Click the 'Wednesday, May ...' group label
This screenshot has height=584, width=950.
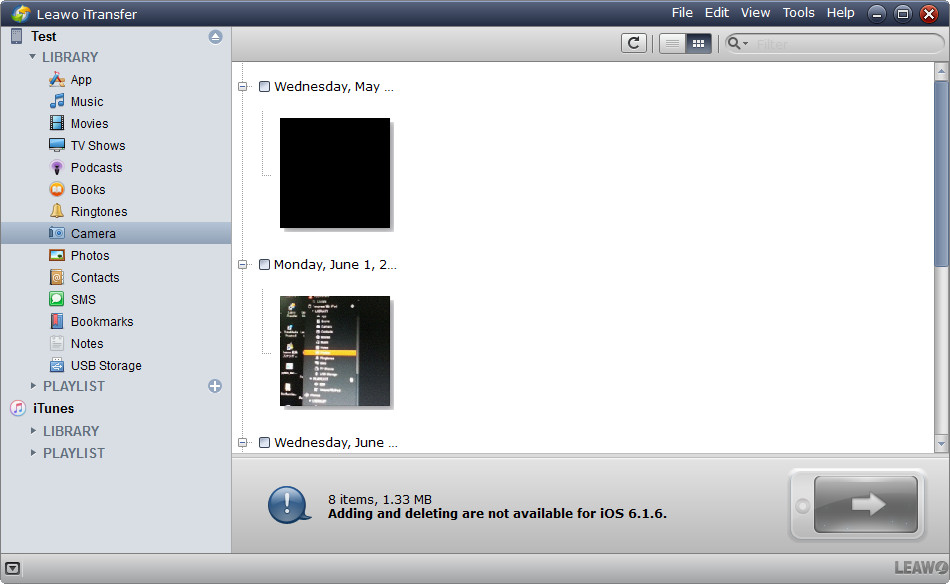[x=334, y=87]
